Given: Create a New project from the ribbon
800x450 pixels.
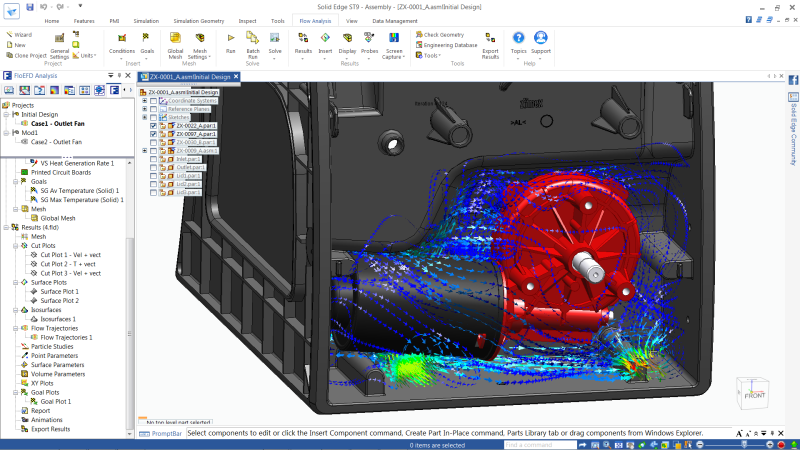Looking at the screenshot, I should click(x=16, y=45).
